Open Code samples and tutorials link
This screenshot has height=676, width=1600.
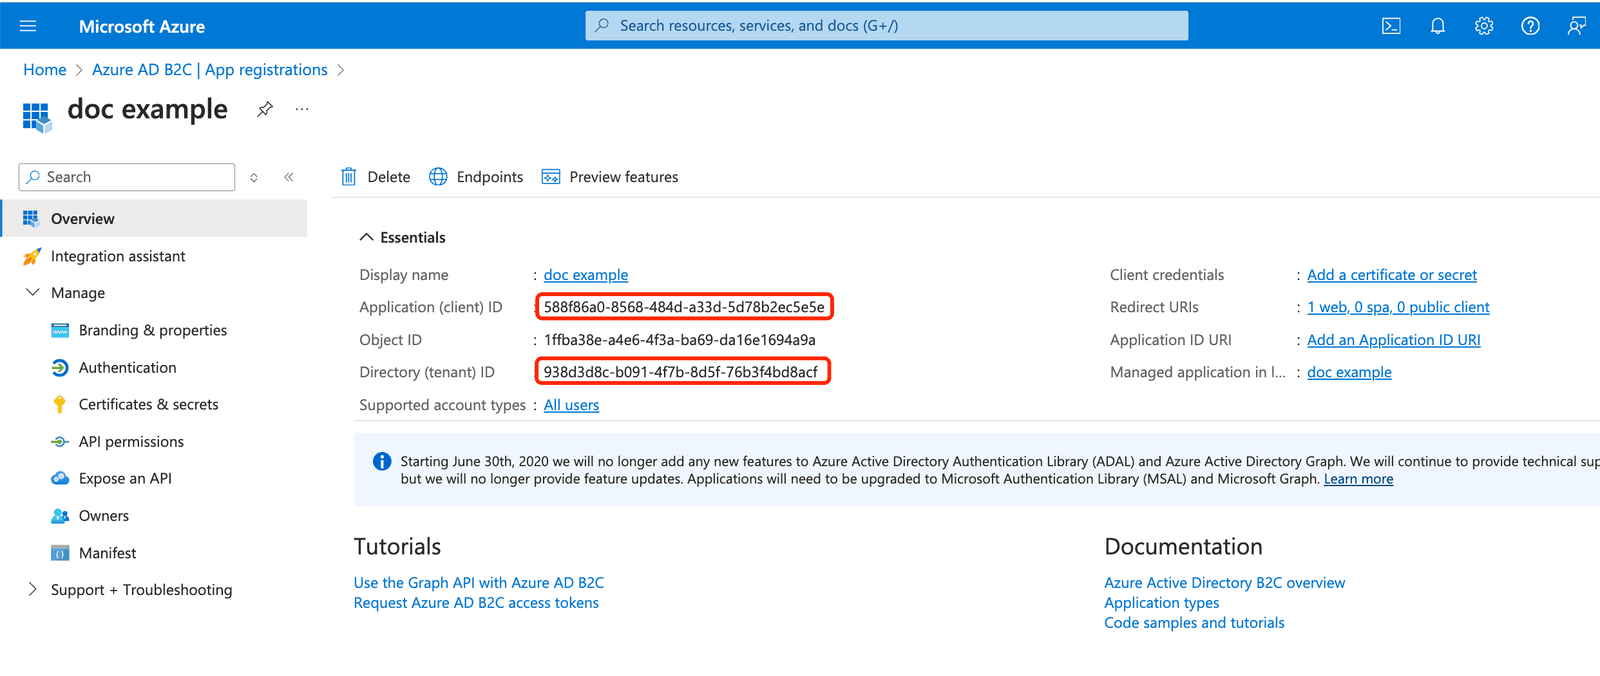(x=1194, y=623)
